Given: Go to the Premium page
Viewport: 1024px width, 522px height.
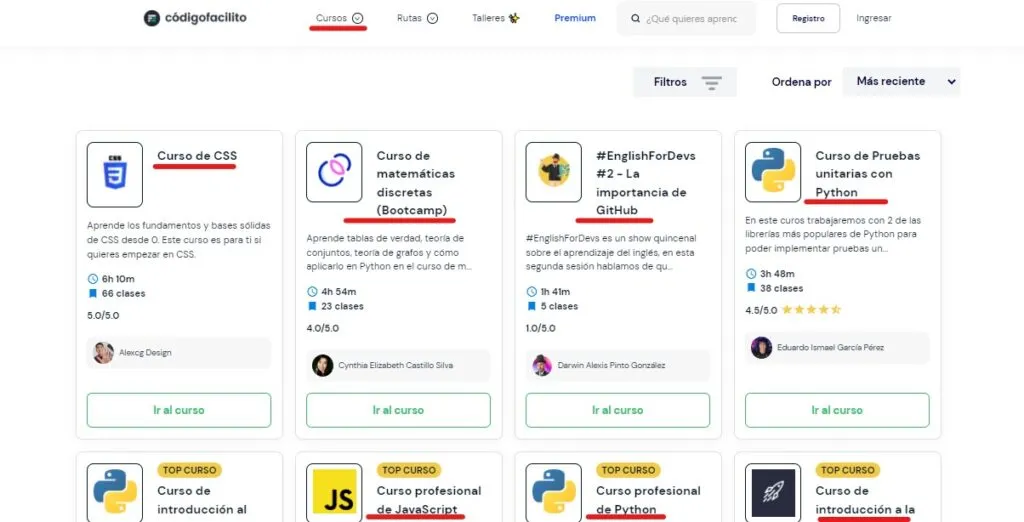Looking at the screenshot, I should click(575, 18).
